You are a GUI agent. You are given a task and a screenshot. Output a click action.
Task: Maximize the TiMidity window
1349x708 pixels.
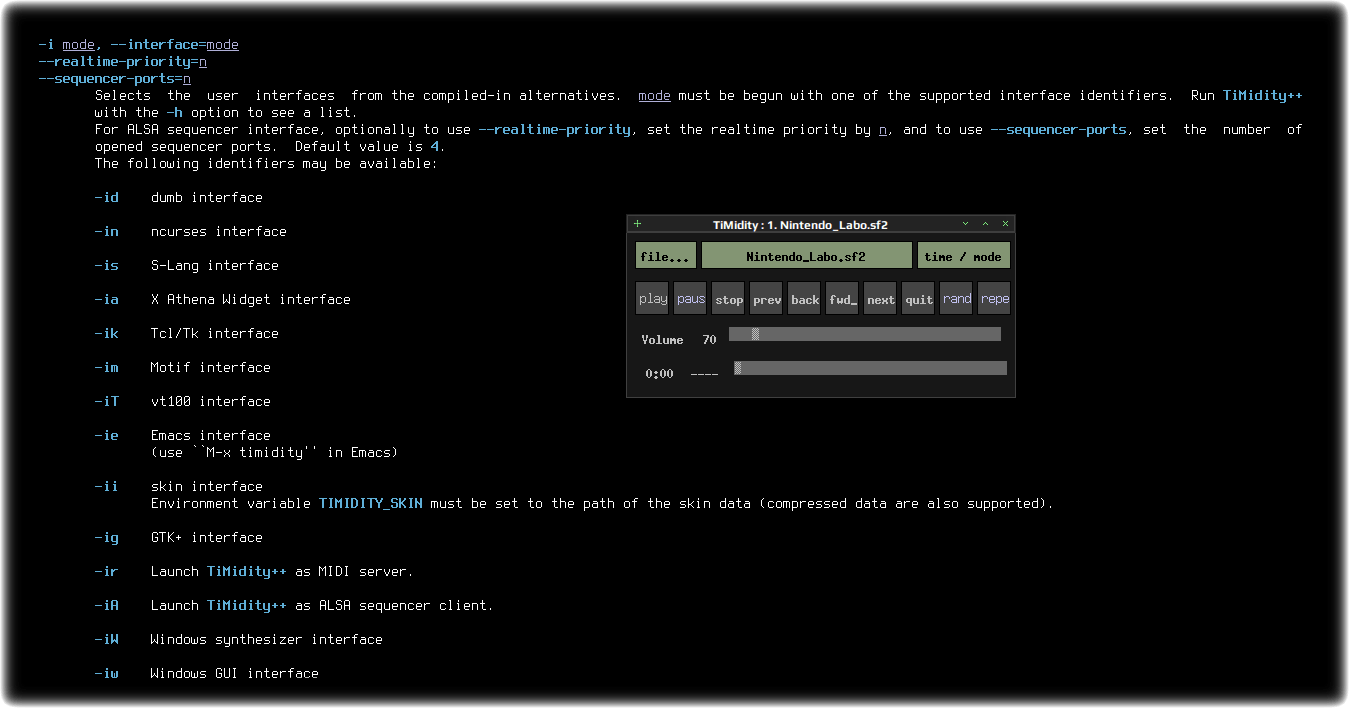tap(986, 224)
